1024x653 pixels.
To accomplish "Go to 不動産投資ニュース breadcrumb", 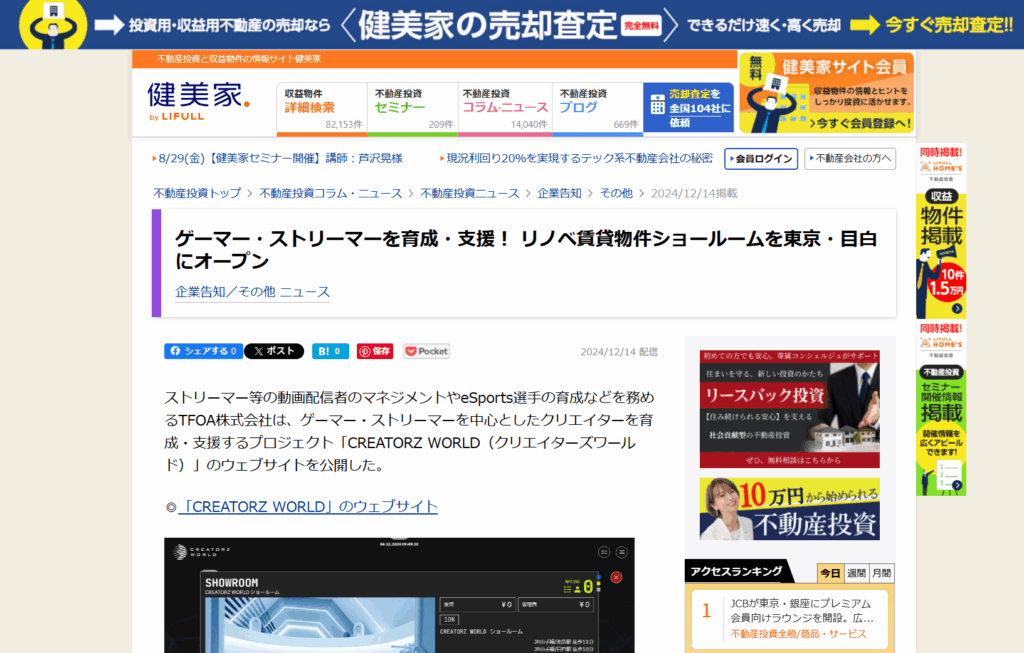I will 470,193.
